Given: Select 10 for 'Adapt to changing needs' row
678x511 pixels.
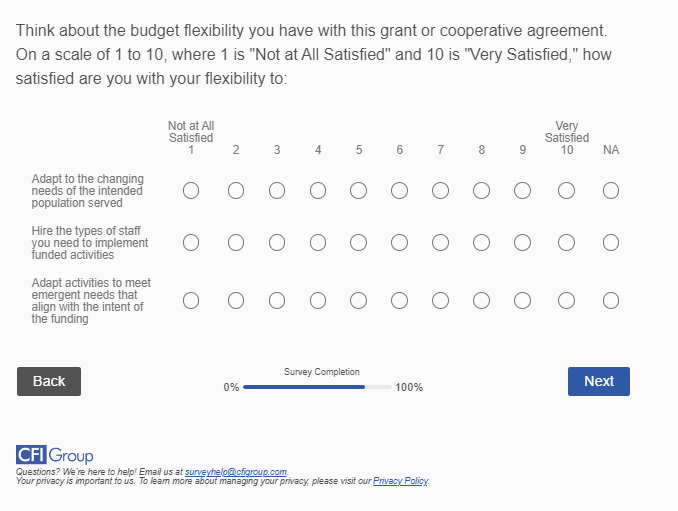Looking at the screenshot, I should tap(566, 190).
